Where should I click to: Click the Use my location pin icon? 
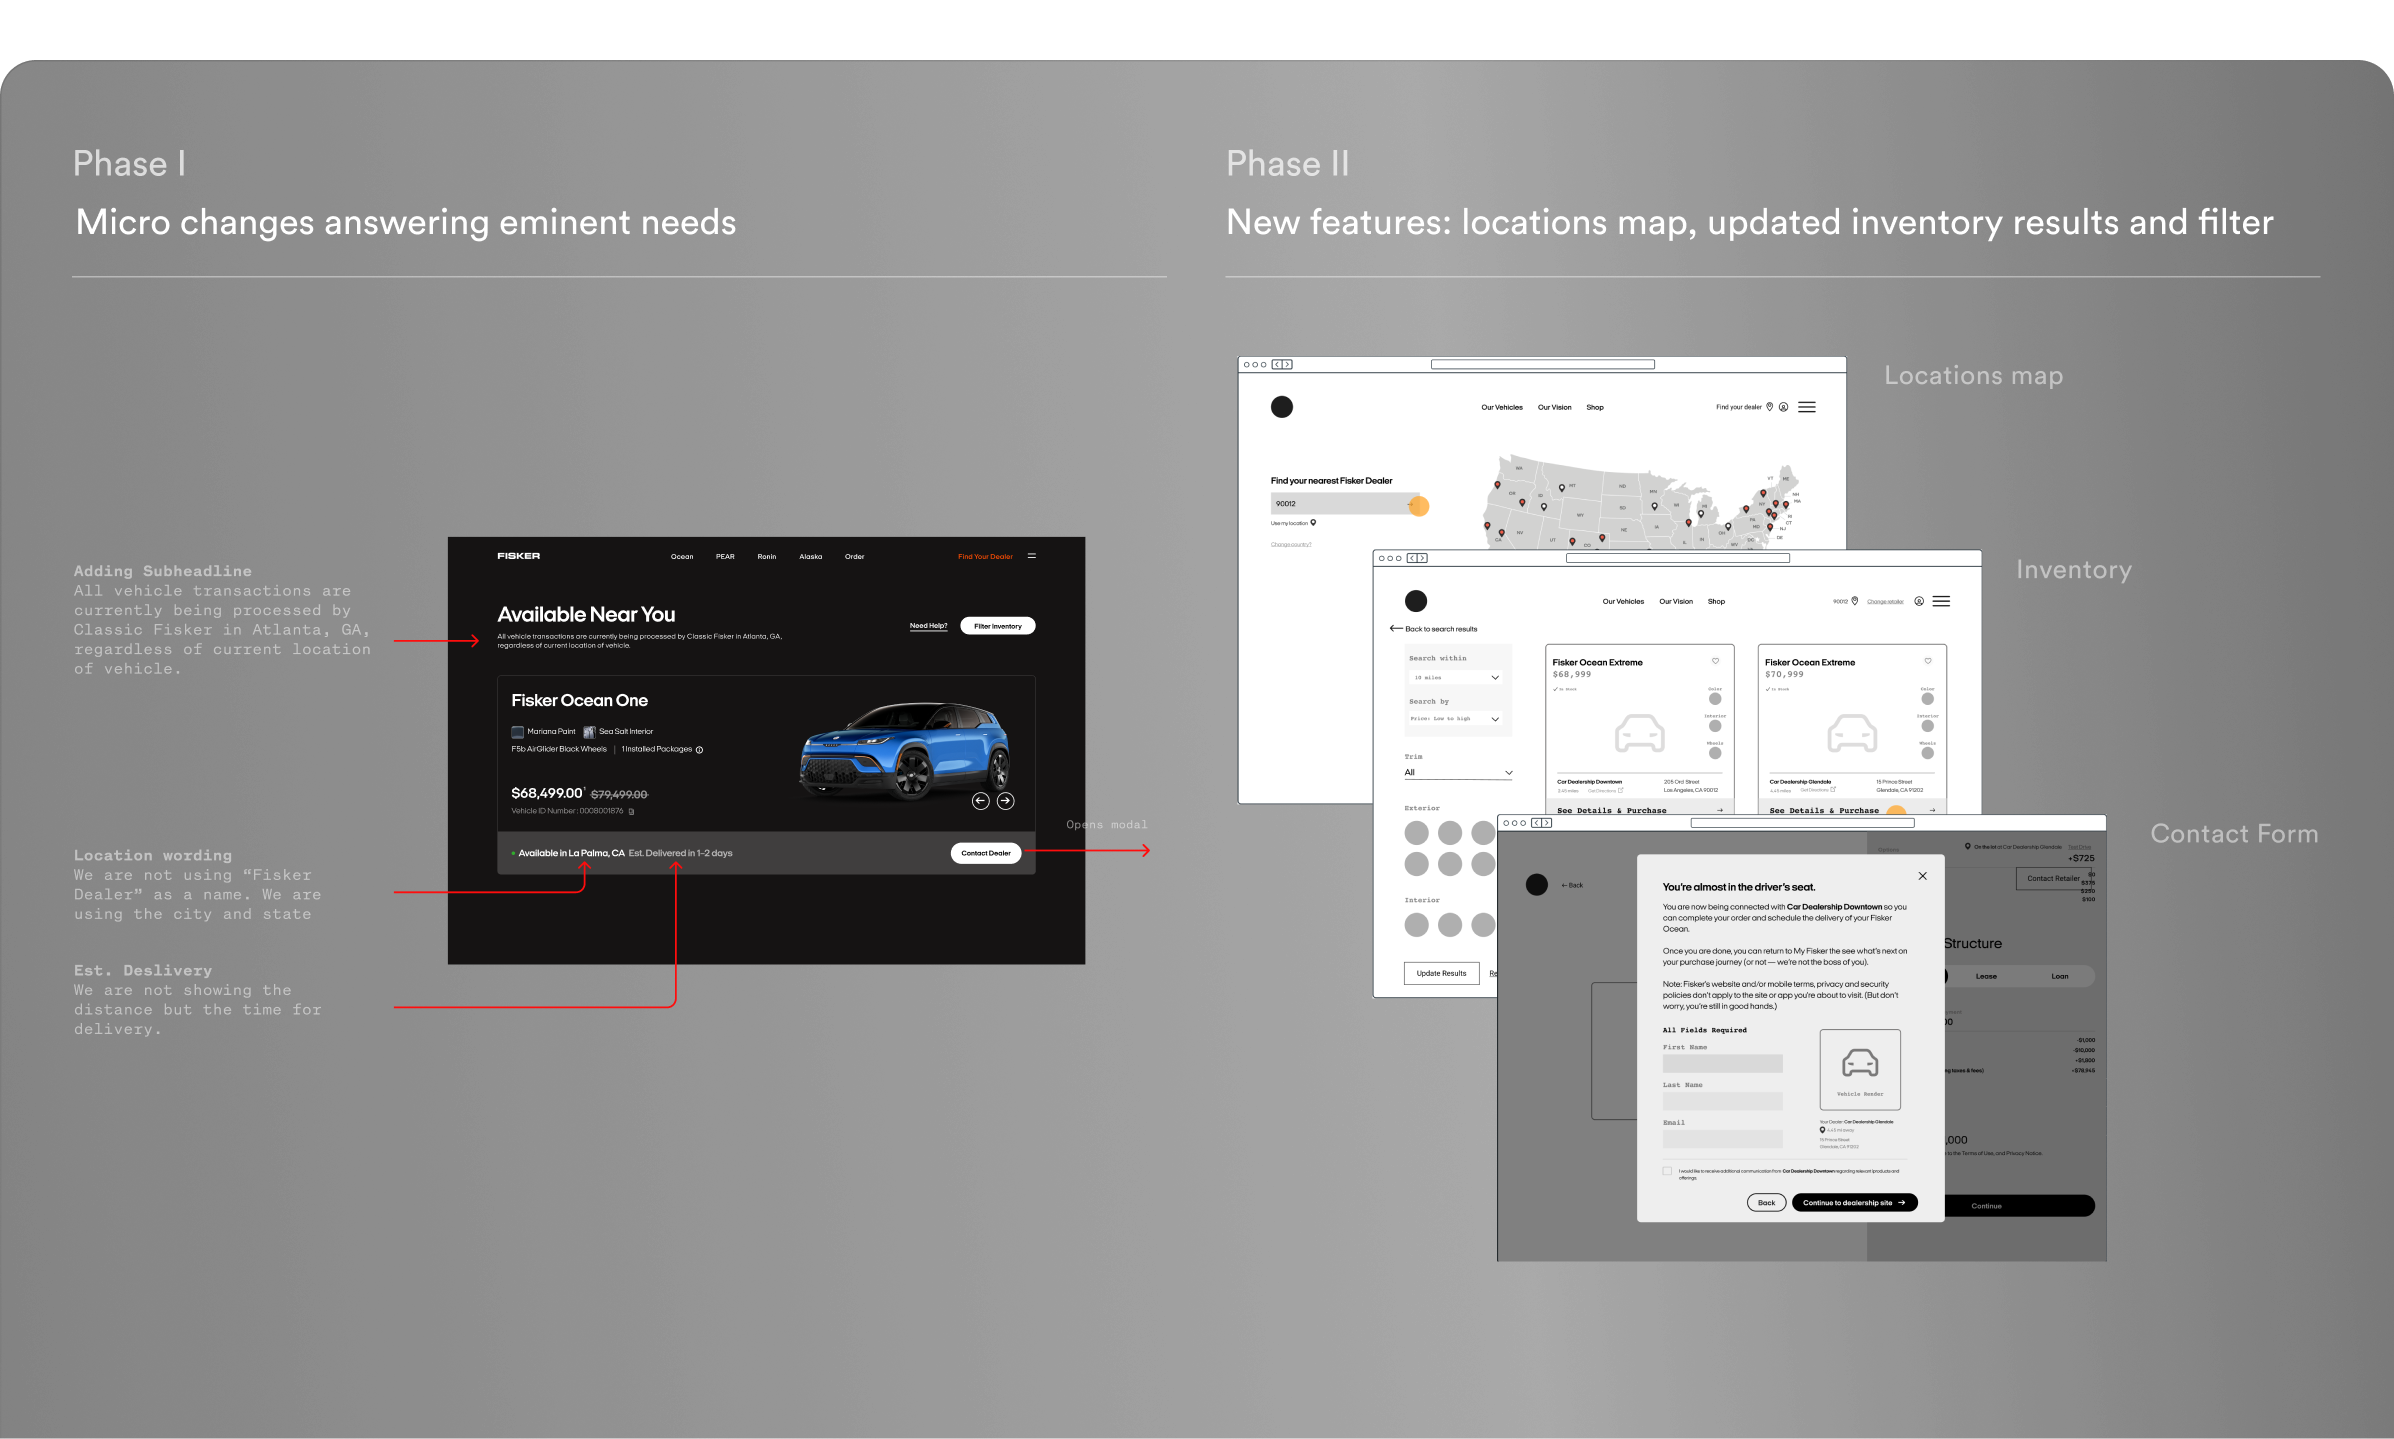point(1313,523)
